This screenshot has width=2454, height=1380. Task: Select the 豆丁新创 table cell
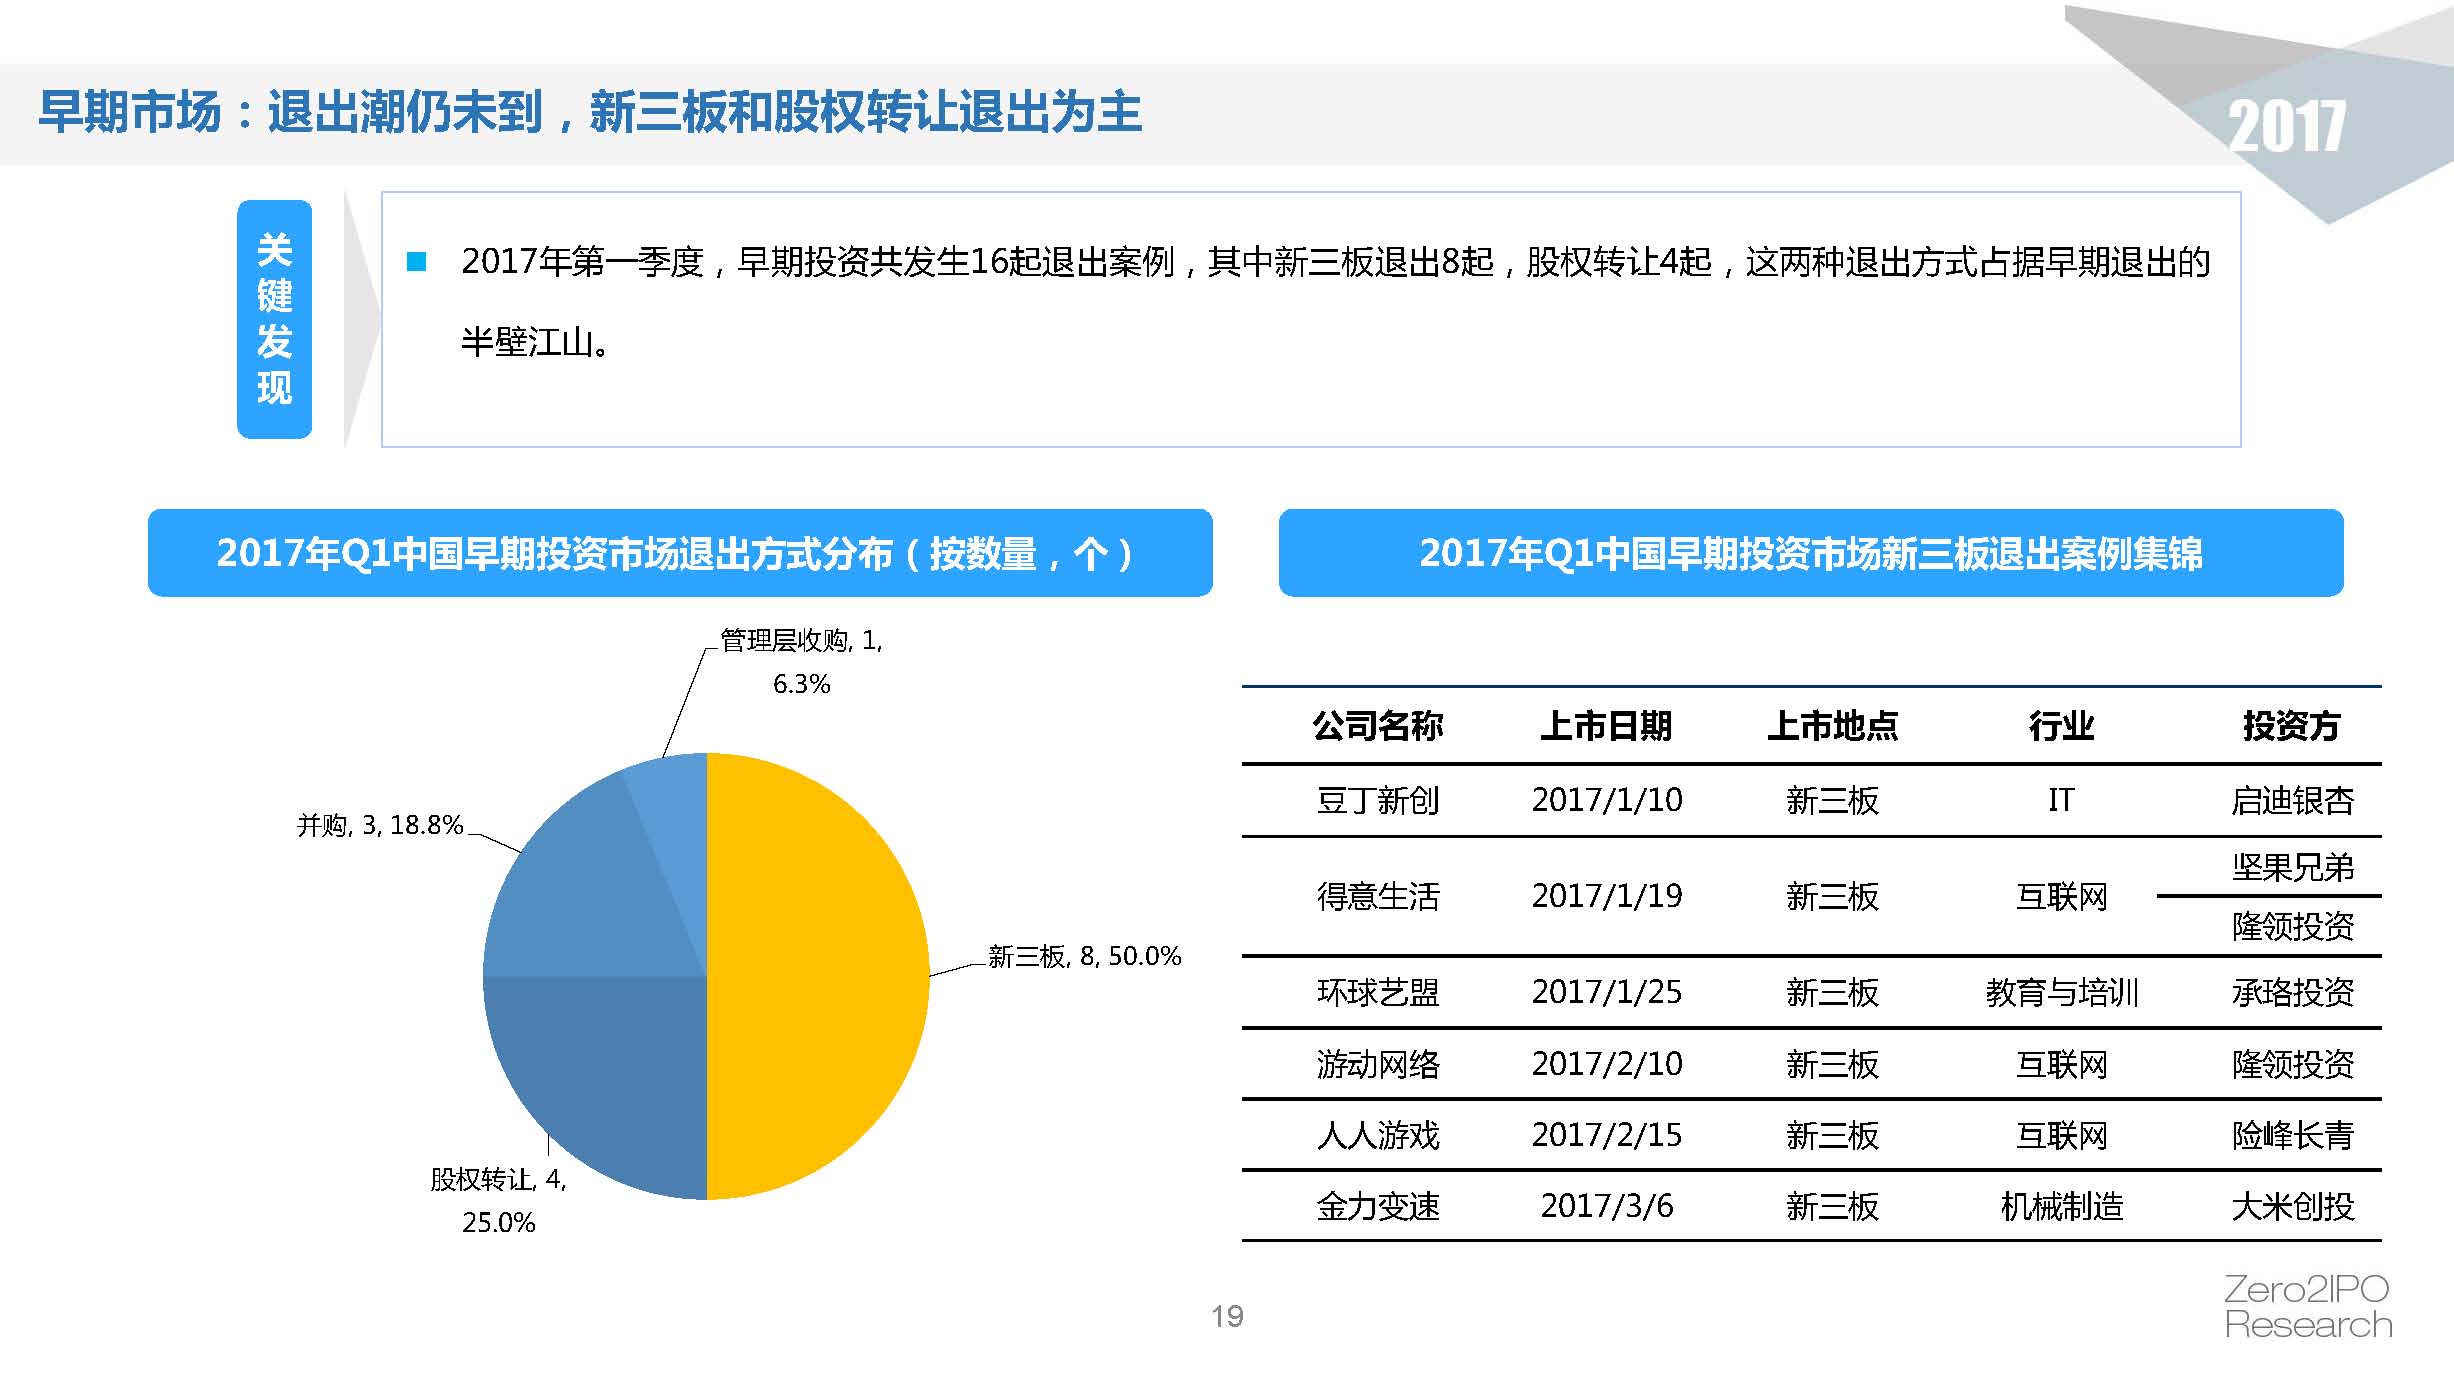tap(1377, 800)
